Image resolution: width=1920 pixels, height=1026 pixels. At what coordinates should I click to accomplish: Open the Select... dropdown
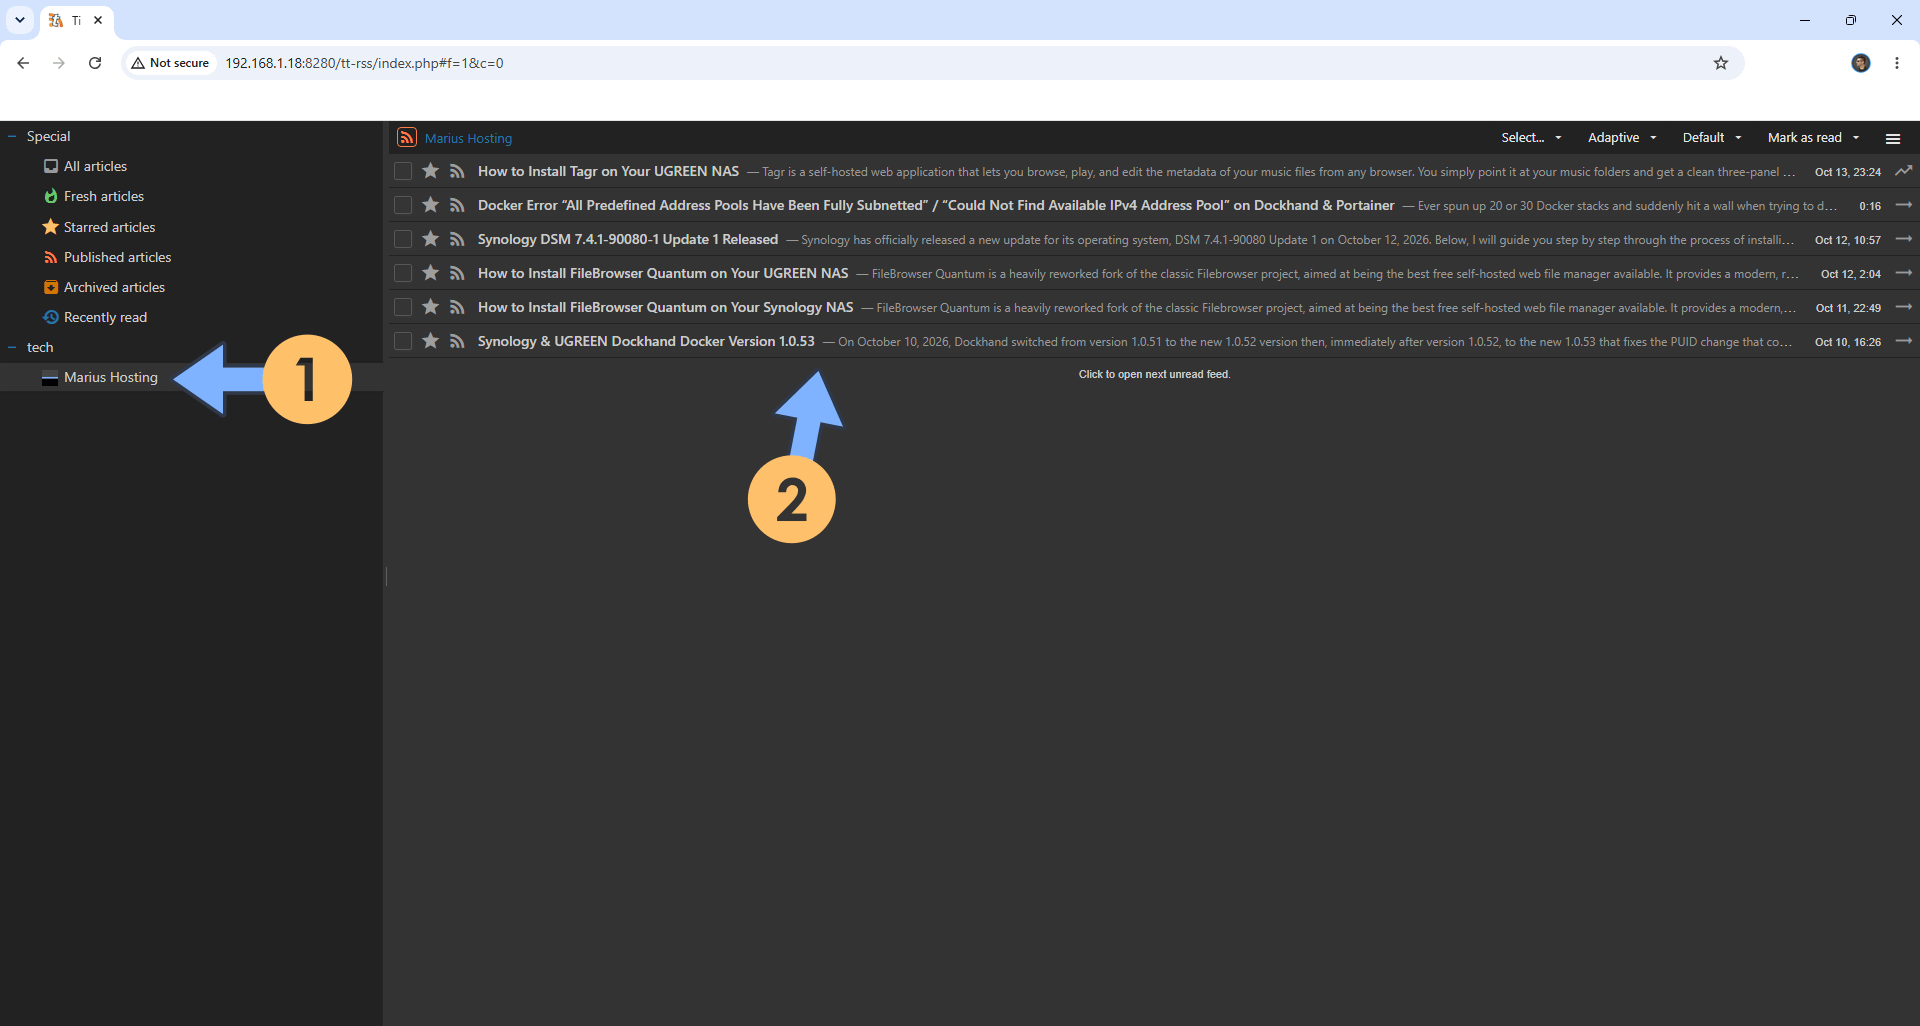[1531, 138]
